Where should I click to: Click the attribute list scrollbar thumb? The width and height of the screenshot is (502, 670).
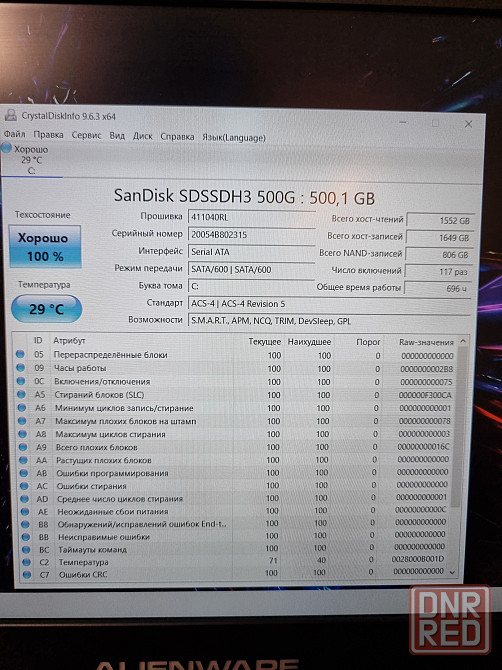(459, 427)
